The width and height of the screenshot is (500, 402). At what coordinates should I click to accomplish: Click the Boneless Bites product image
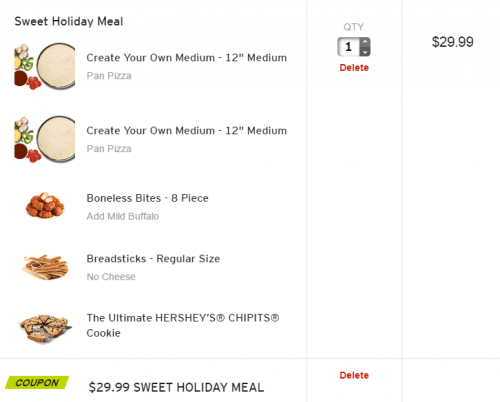point(45,205)
